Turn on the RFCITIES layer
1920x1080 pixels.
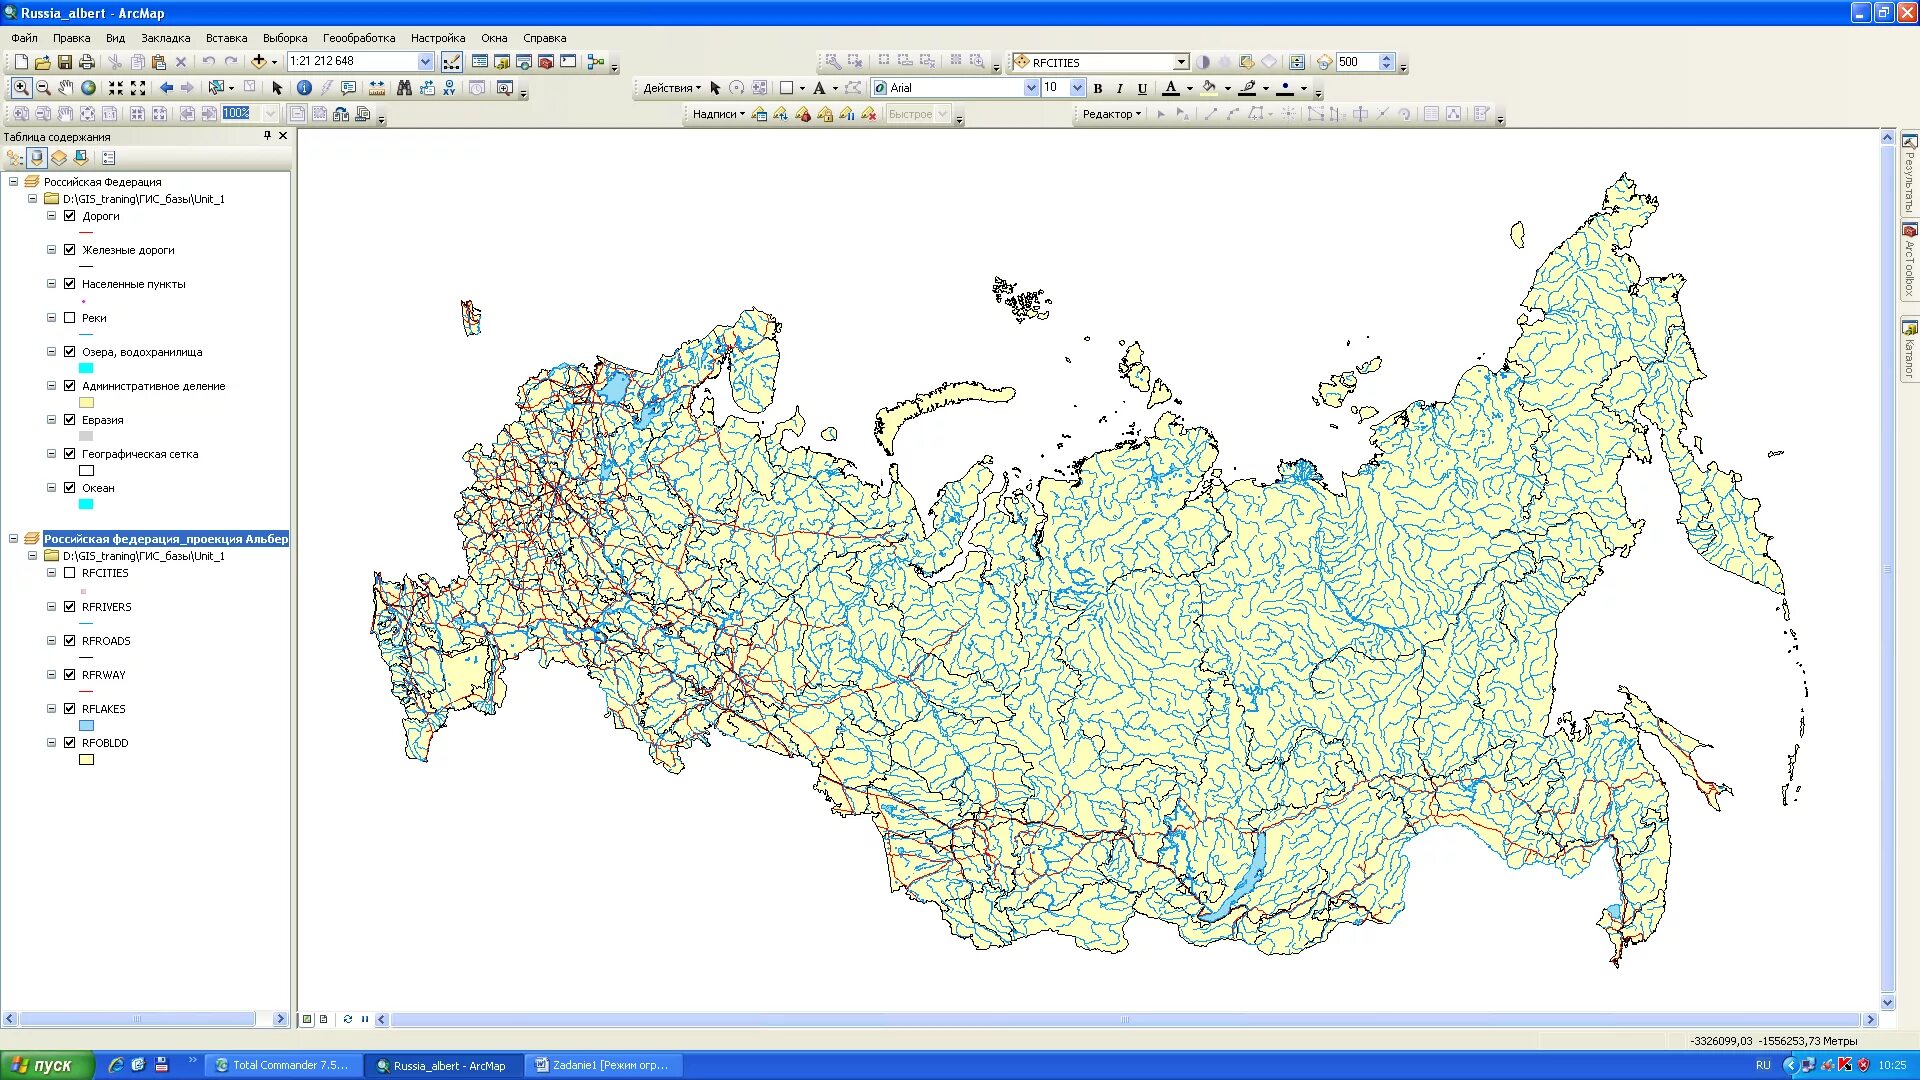point(70,573)
